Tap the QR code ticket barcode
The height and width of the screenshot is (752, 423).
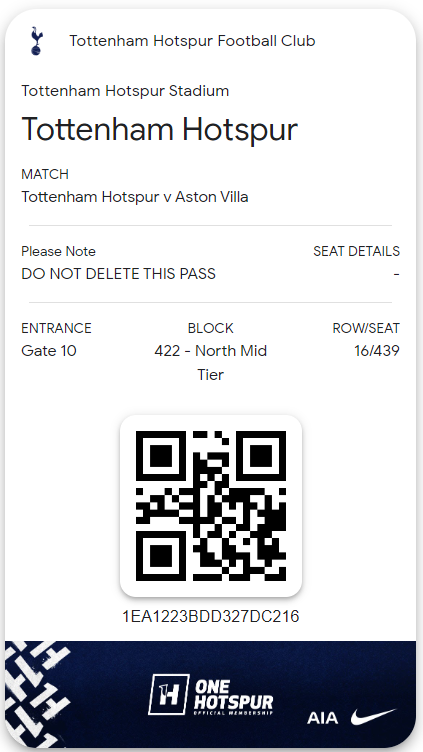[211, 506]
